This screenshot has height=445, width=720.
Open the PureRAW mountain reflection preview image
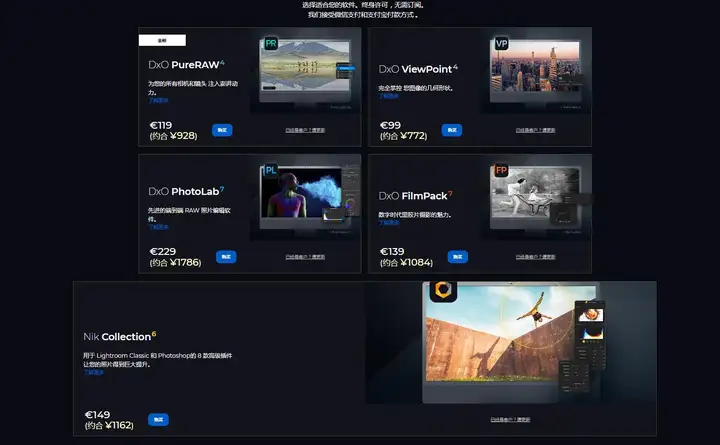tap(304, 66)
